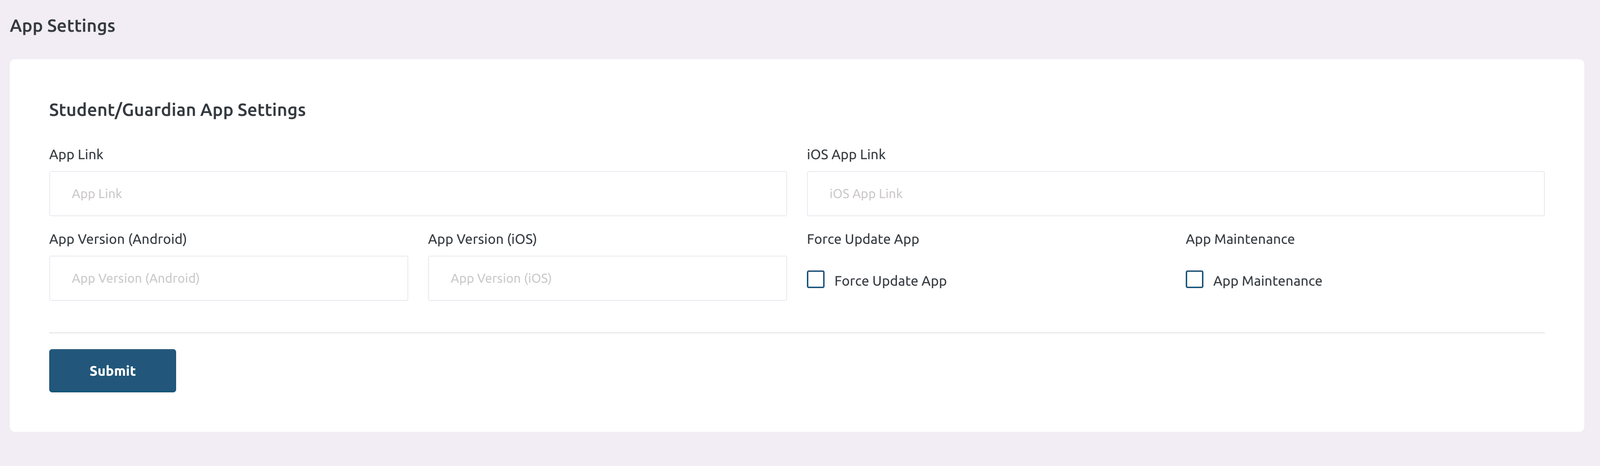The width and height of the screenshot is (1600, 466).
Task: Click the App Settings page title
Action: (63, 26)
